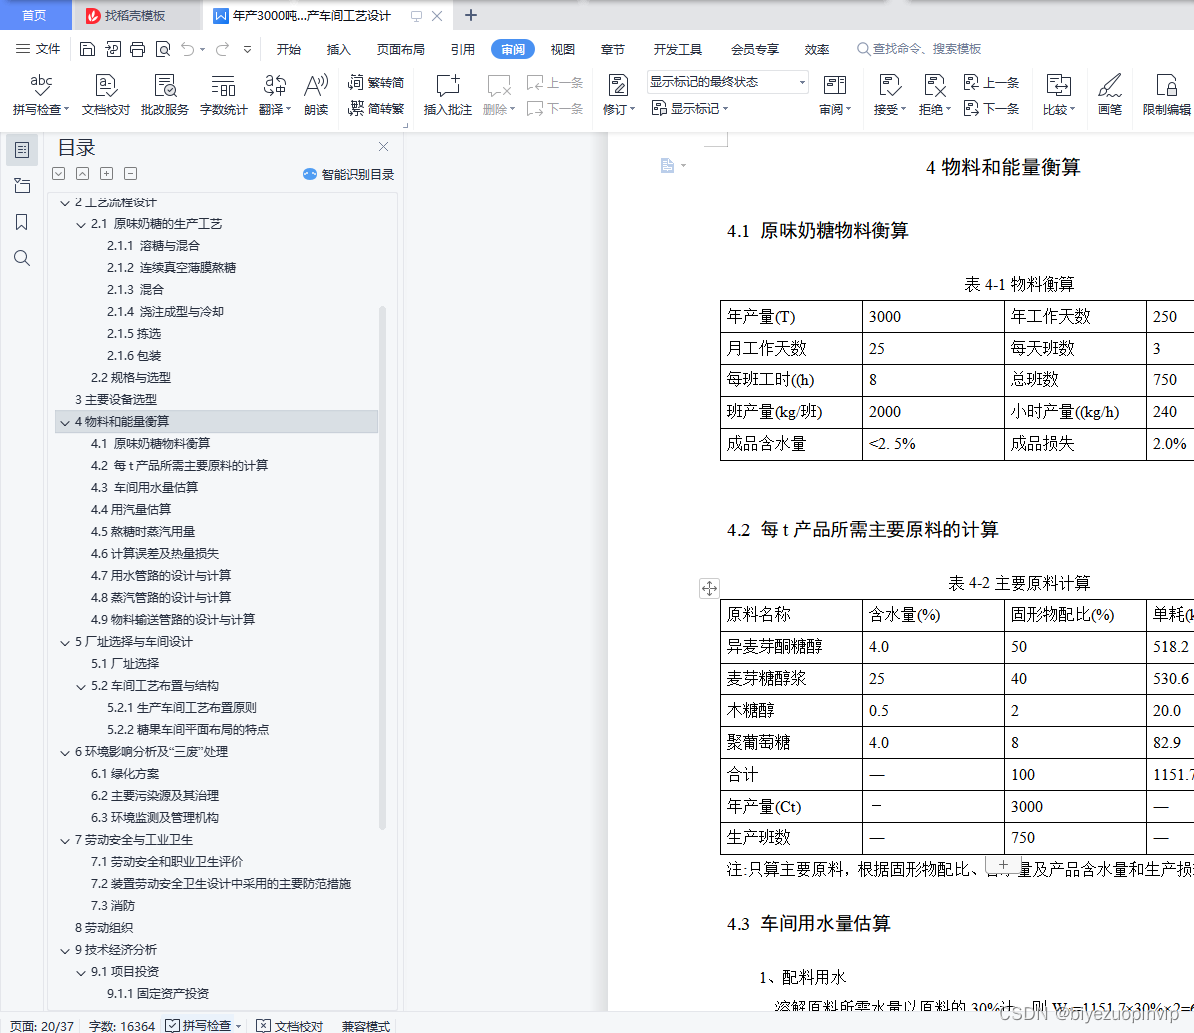Image resolution: width=1194 pixels, height=1033 pixels.
Task: Click the Save icon in quick toolbar
Action: point(88,49)
